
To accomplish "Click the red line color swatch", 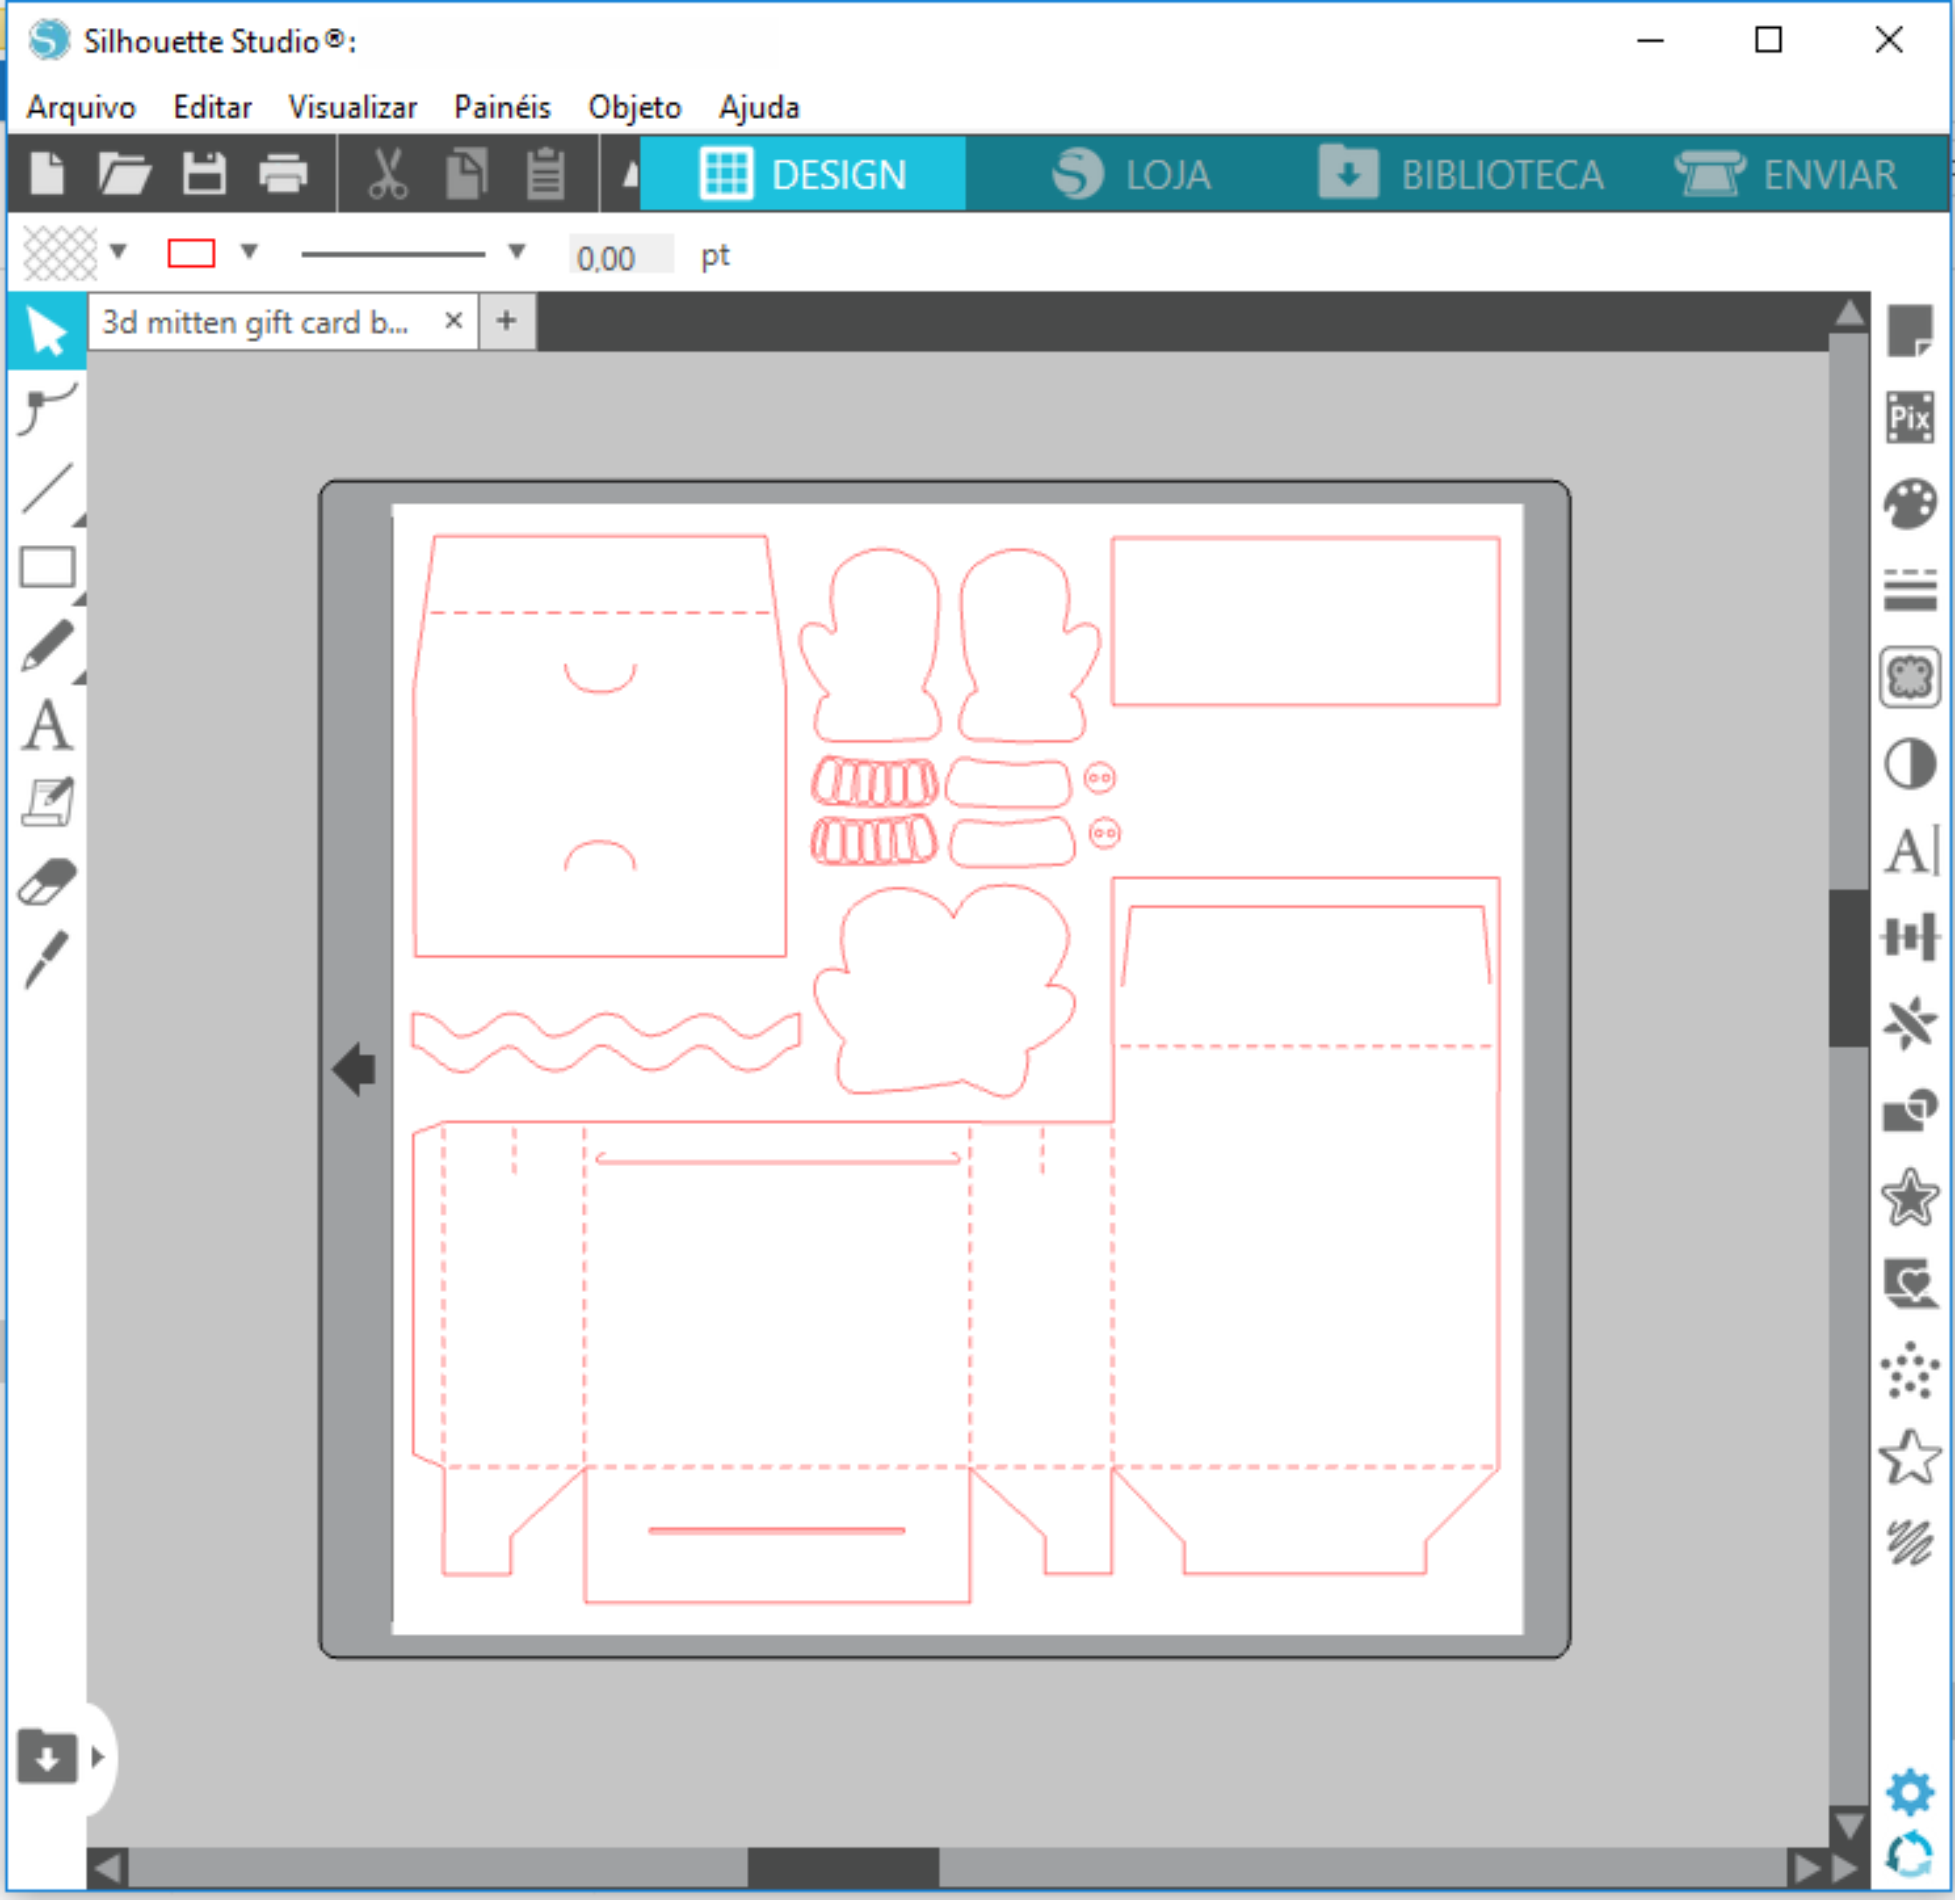I will [x=191, y=253].
